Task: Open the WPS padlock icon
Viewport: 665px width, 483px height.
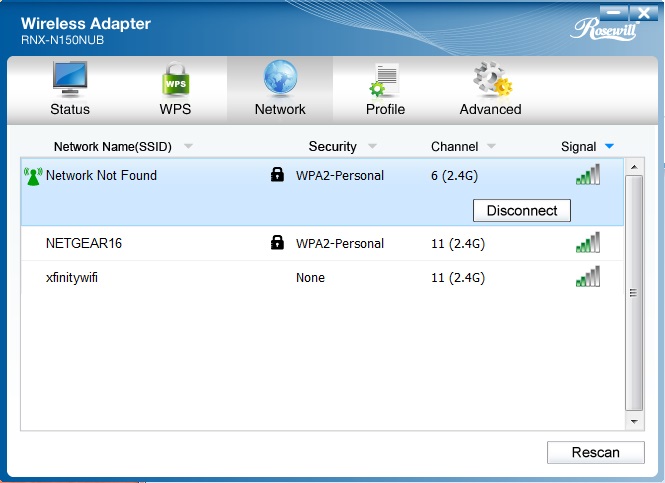Action: 176,79
